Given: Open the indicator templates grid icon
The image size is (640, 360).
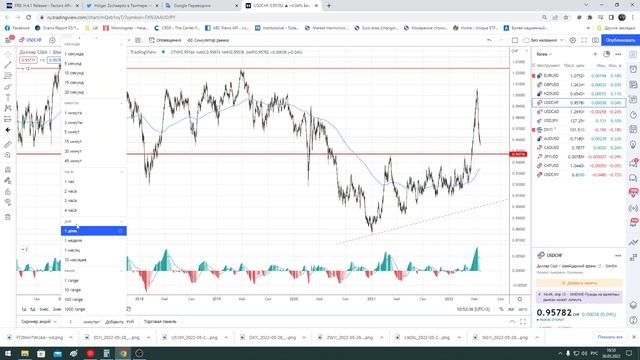Looking at the screenshot, I should coord(138,40).
